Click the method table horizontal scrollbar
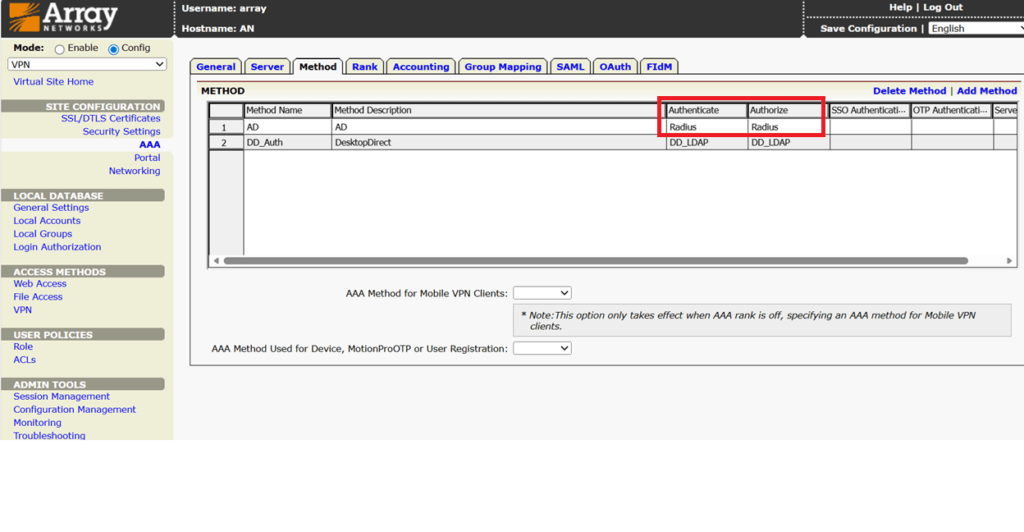 point(596,260)
